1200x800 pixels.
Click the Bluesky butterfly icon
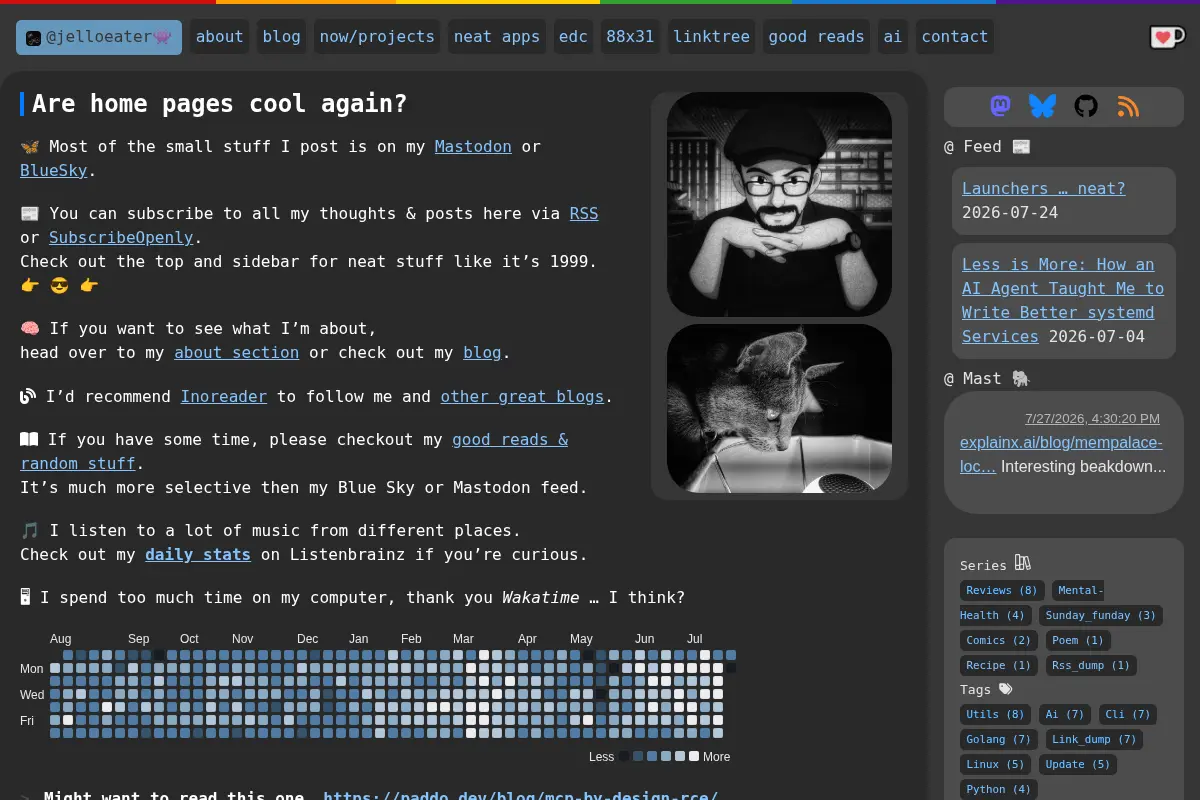pyautogui.click(x=1042, y=106)
